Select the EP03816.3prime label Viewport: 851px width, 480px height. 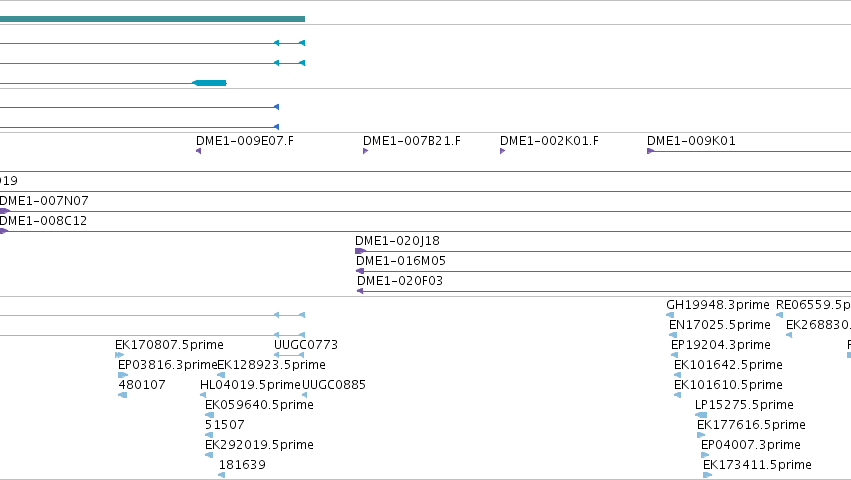click(x=167, y=365)
